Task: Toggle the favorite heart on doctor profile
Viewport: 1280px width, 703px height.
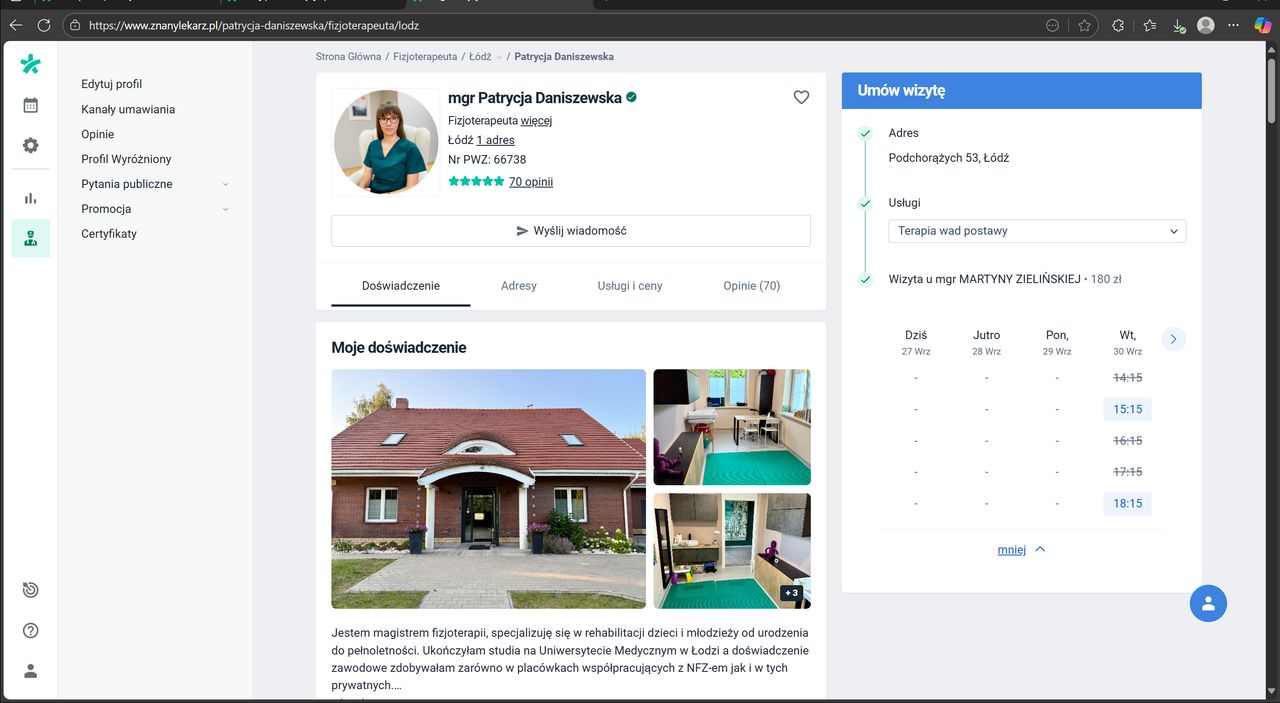Action: [x=801, y=97]
